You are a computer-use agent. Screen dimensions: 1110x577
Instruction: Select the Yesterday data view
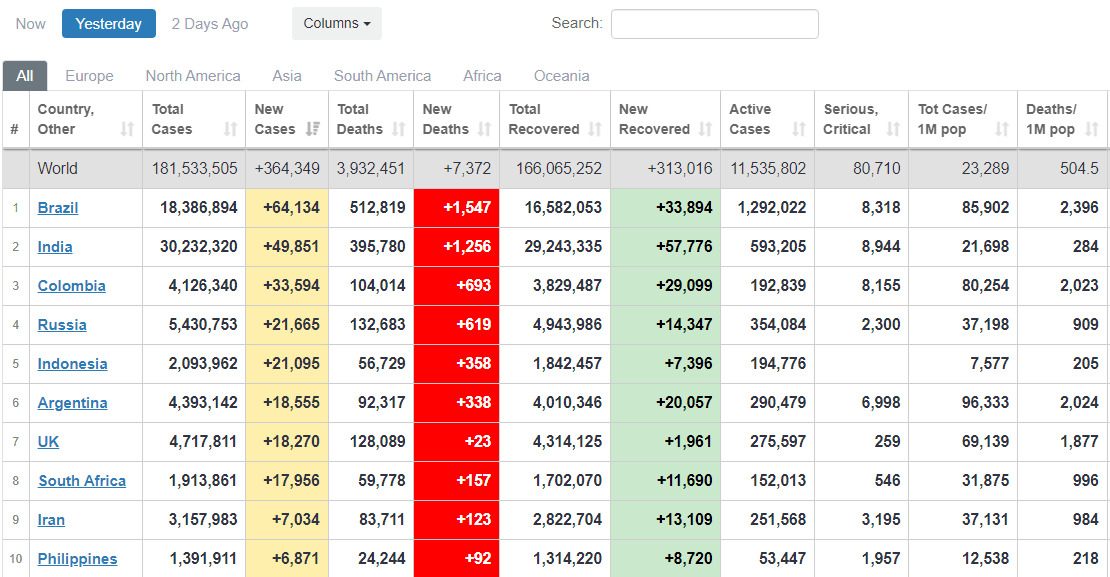(109, 24)
